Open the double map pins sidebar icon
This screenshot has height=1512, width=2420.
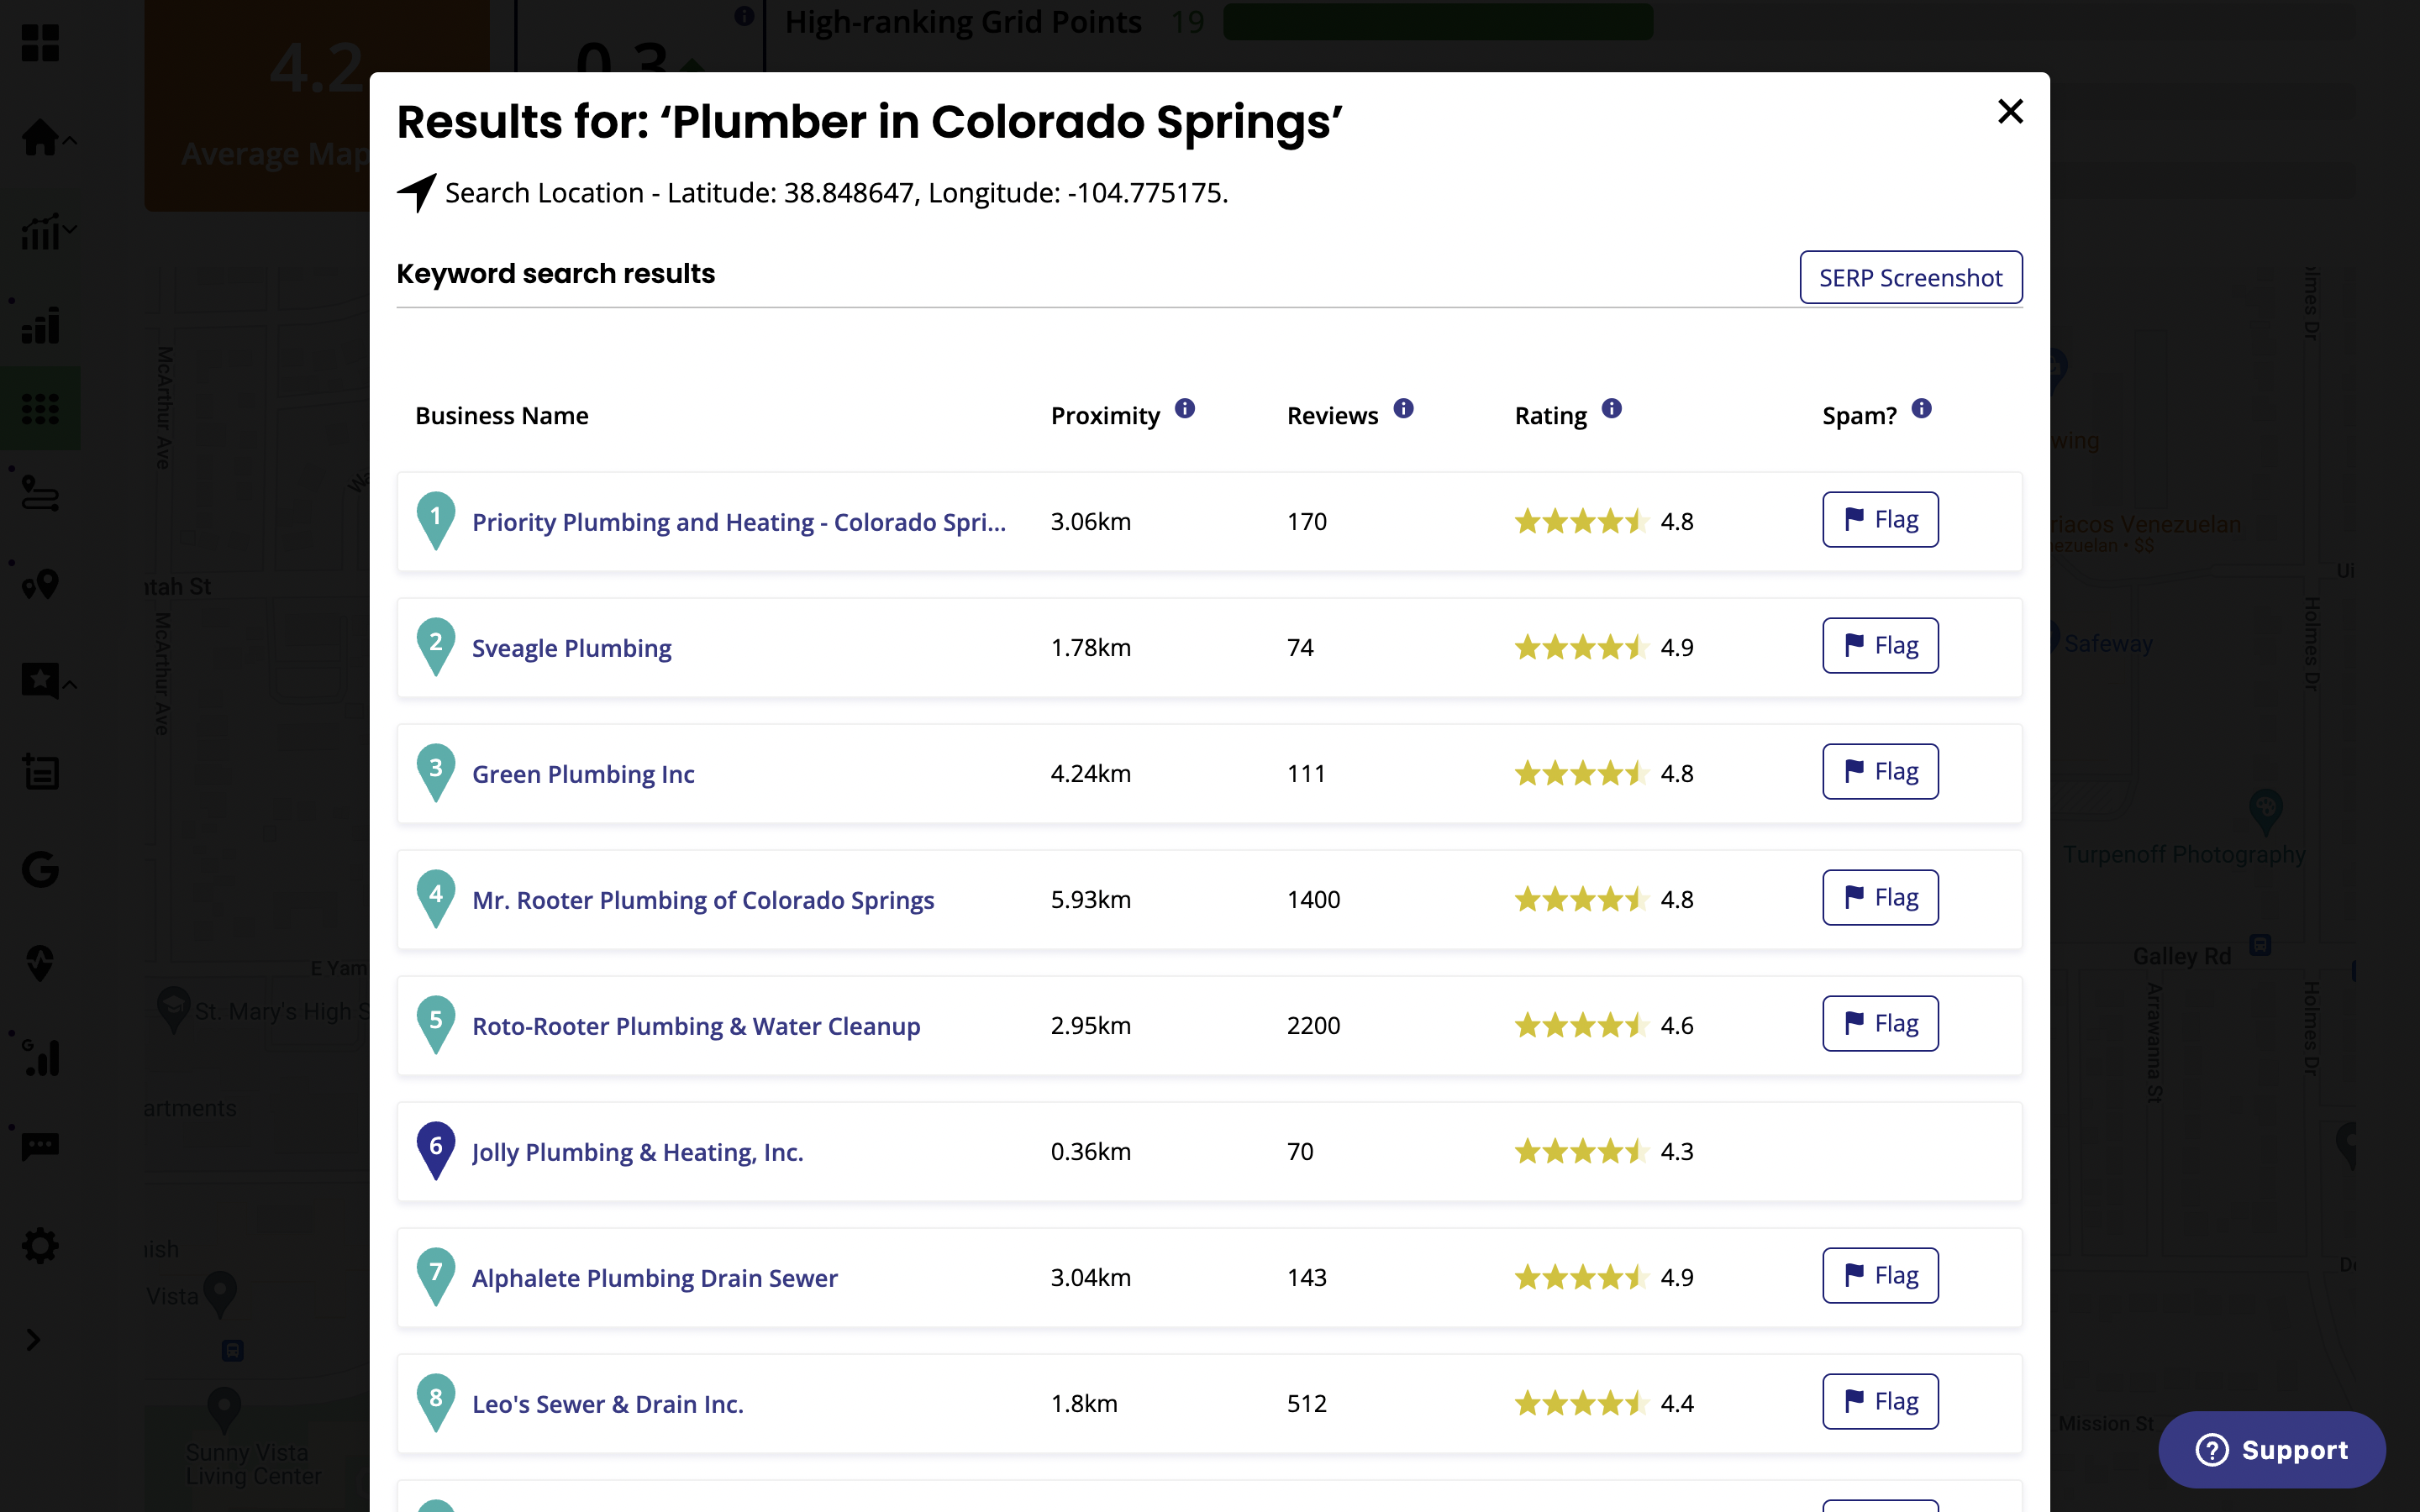[40, 585]
